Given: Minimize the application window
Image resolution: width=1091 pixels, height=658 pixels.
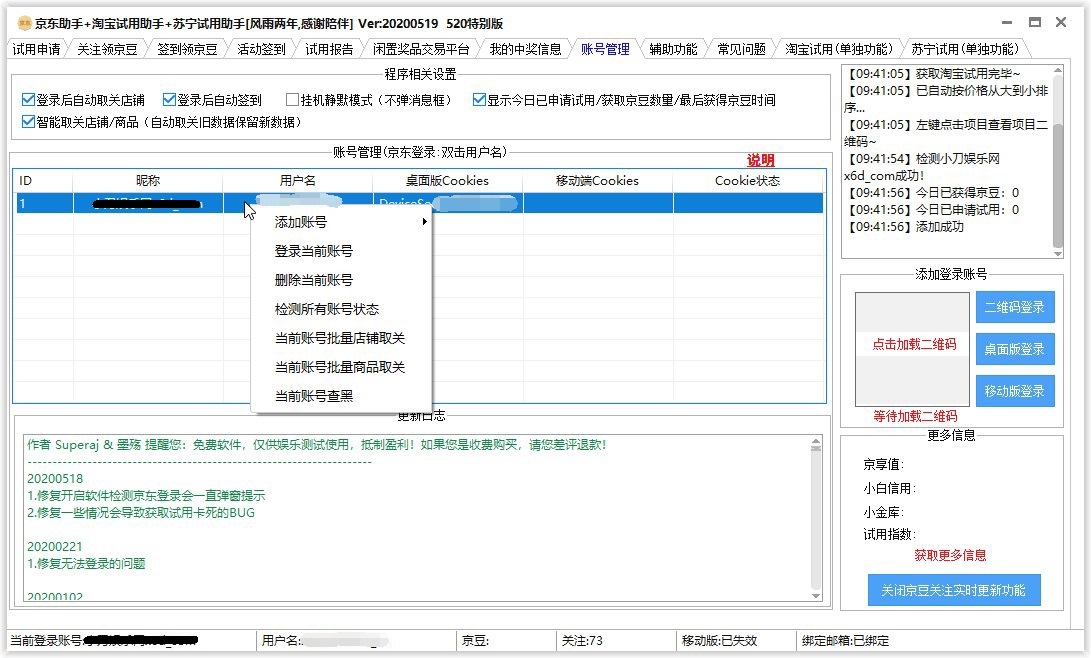Looking at the screenshot, I should pyautogui.click(x=1008, y=23).
